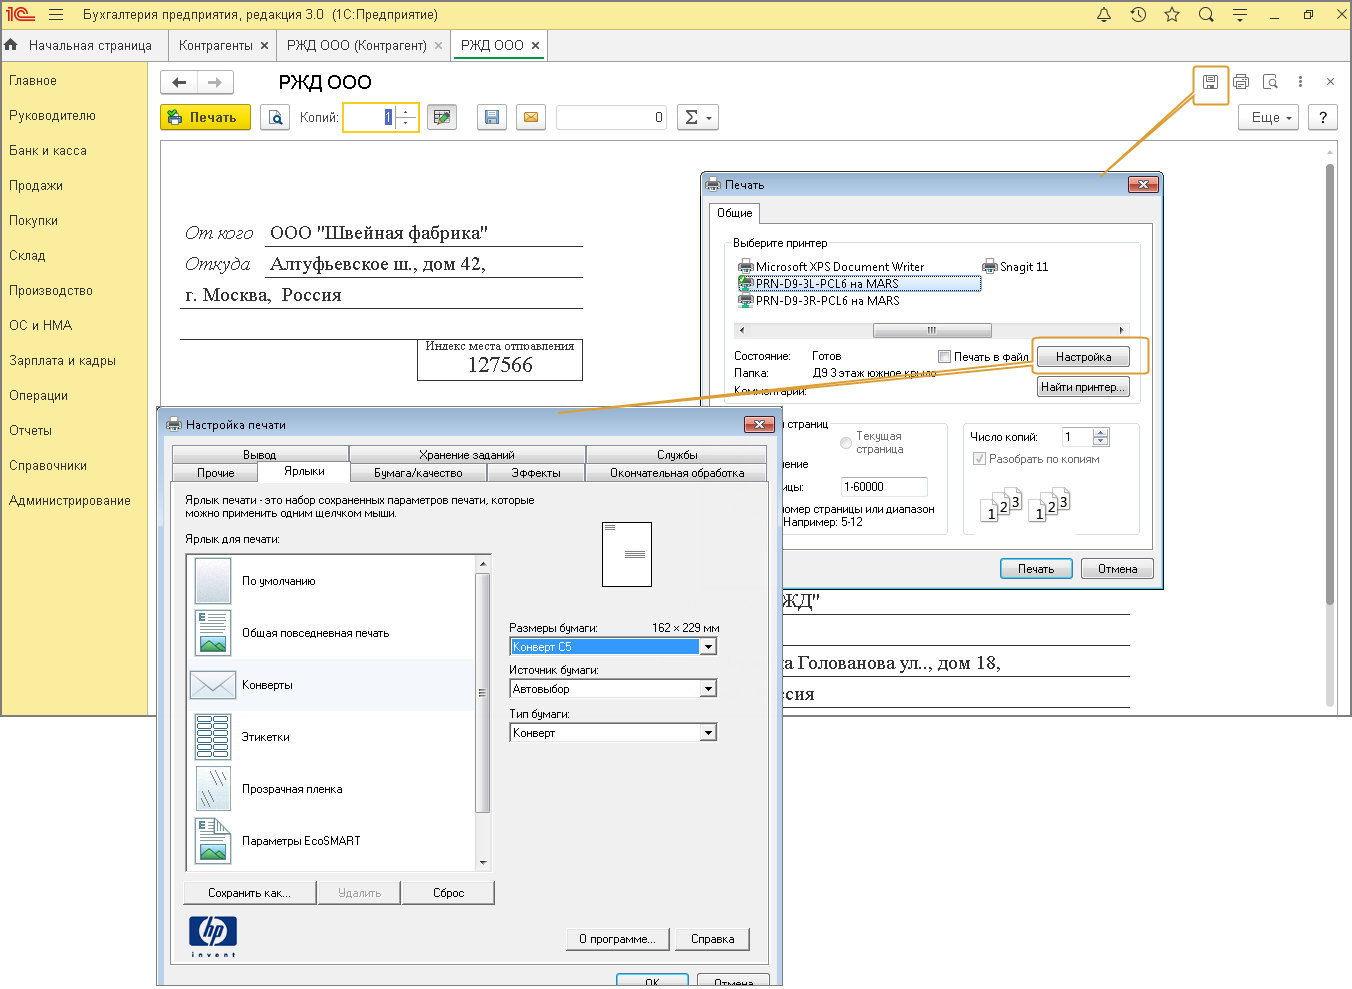Click the Сброс button
Image resolution: width=1352 pixels, height=989 pixels.
[x=449, y=893]
